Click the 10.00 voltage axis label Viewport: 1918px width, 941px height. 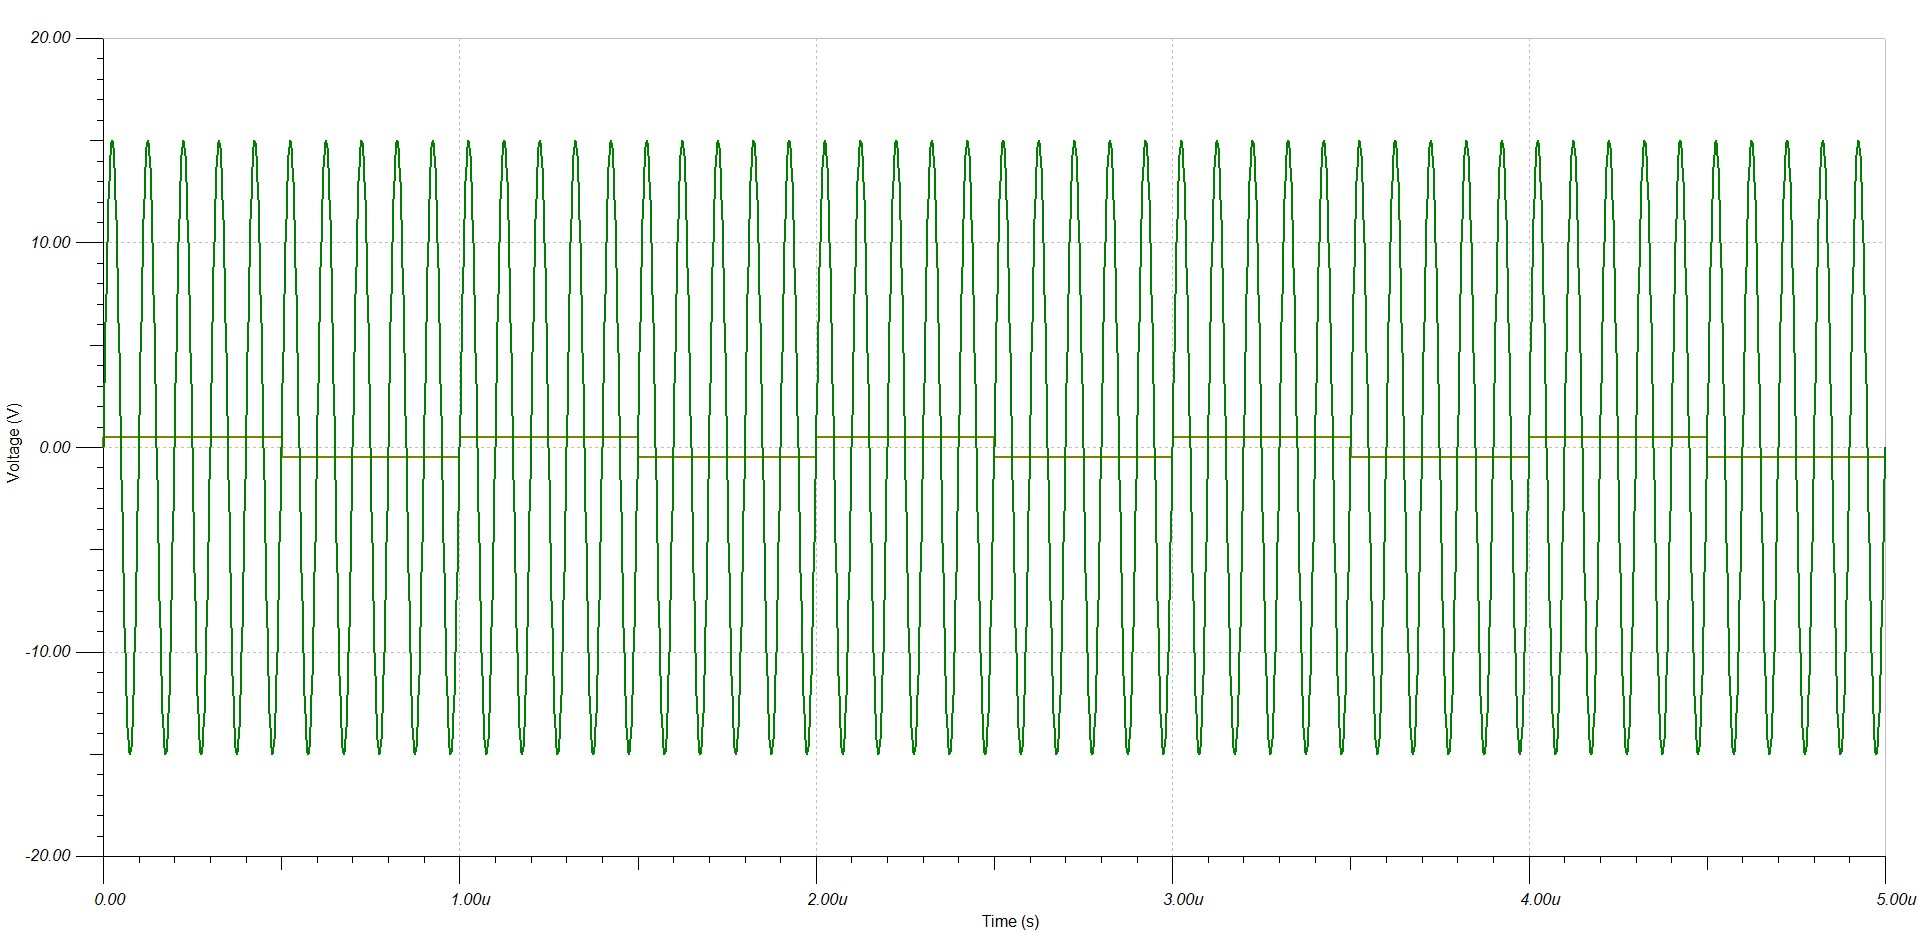(51, 242)
